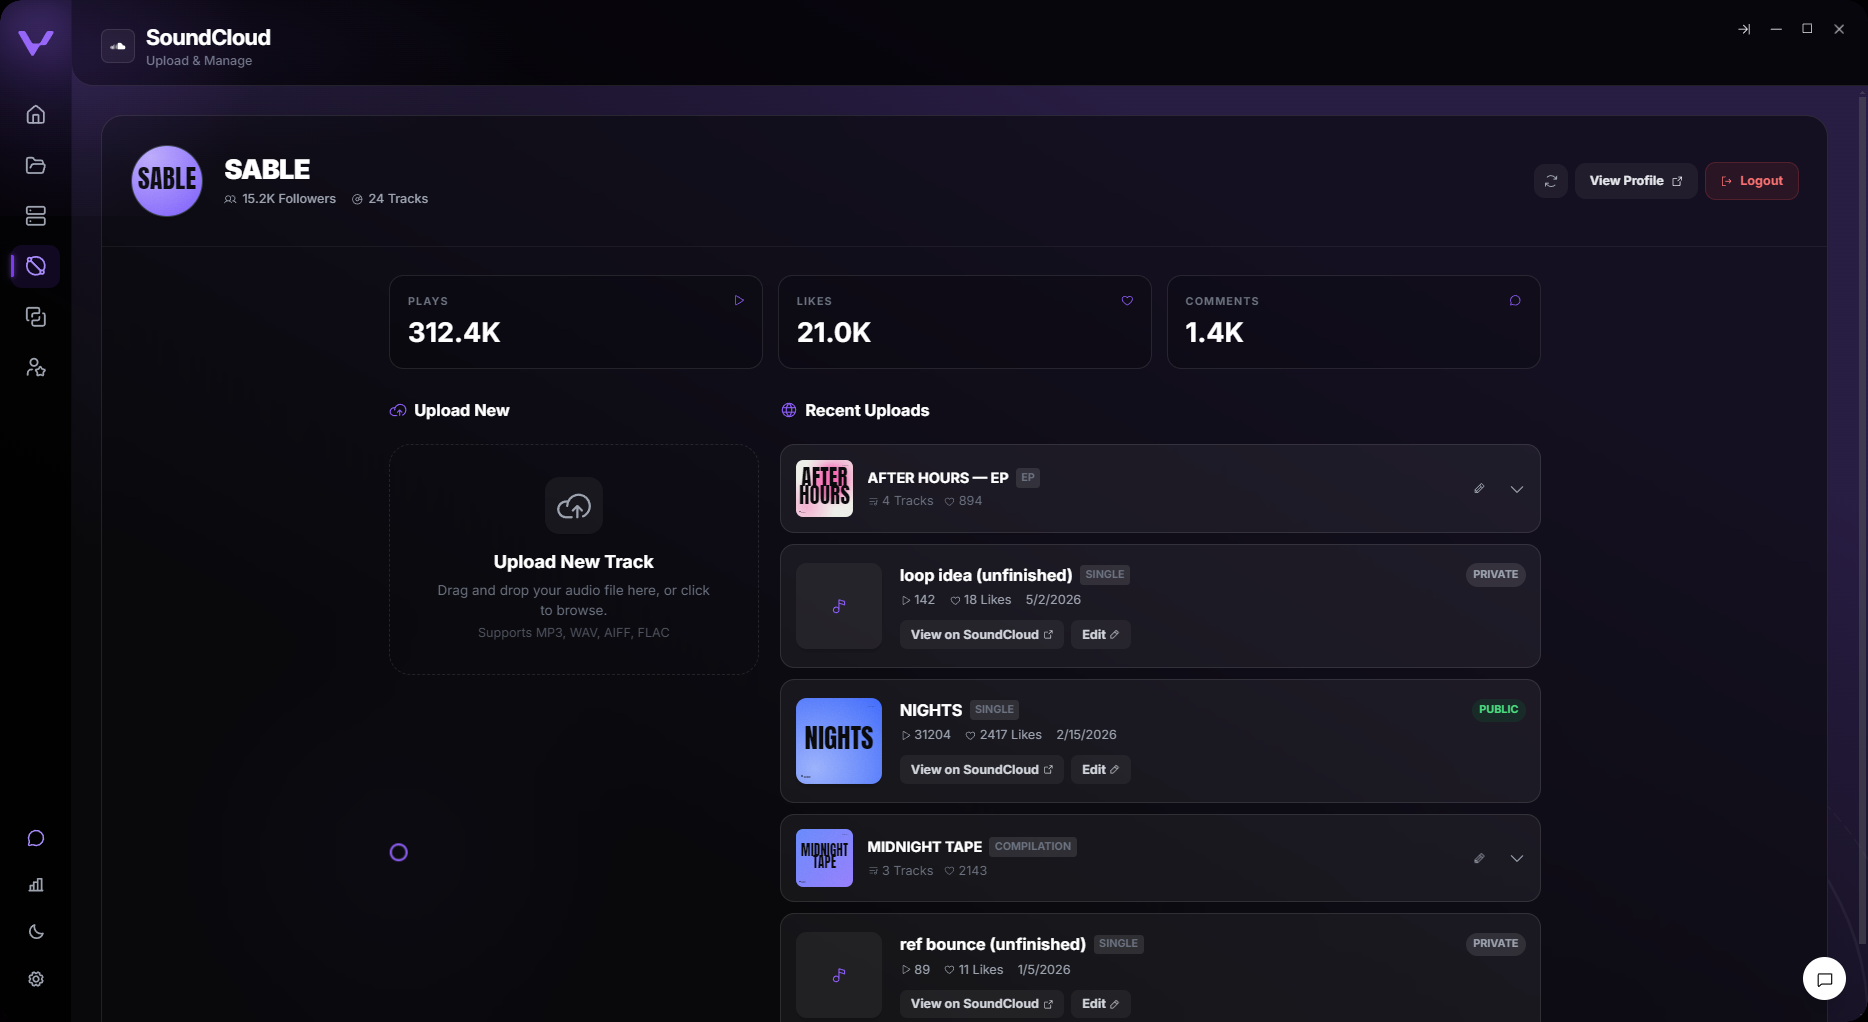Edit the NIGHTS track

(x=1100, y=770)
